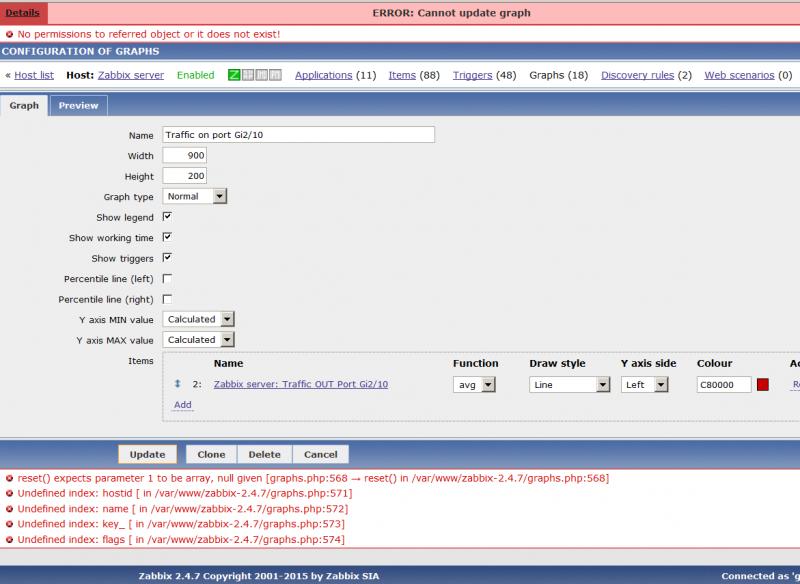Open the Triggers (48) section

click(472, 75)
